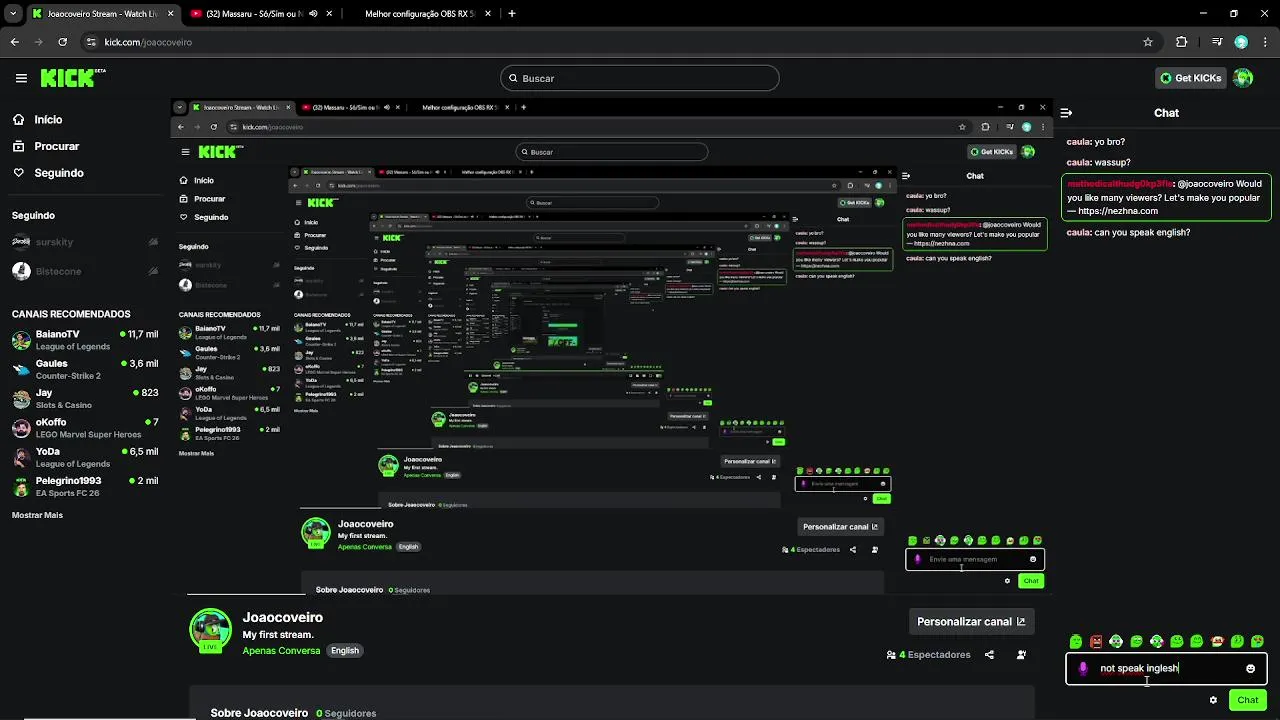Image resolution: width=1280 pixels, height=720 pixels.
Task: Open Chrome media controls icon
Action: tap(1217, 42)
